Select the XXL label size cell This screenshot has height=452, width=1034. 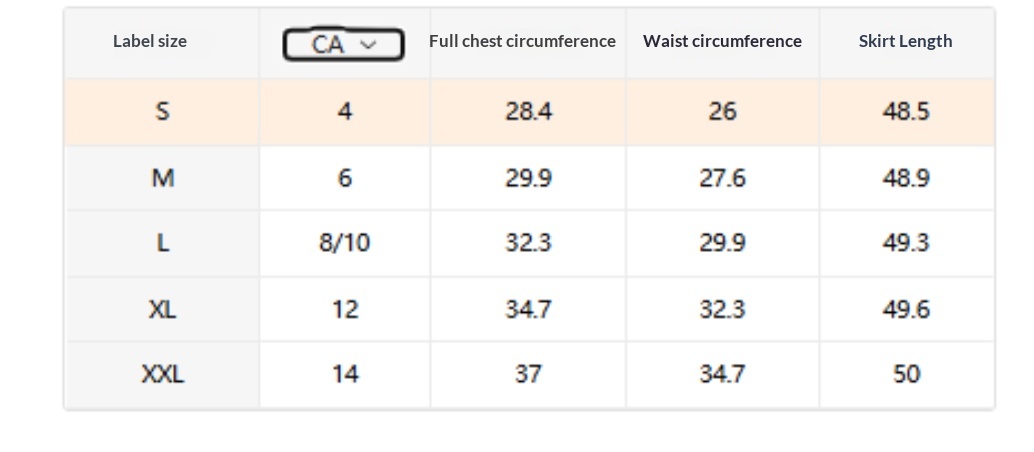coord(162,374)
